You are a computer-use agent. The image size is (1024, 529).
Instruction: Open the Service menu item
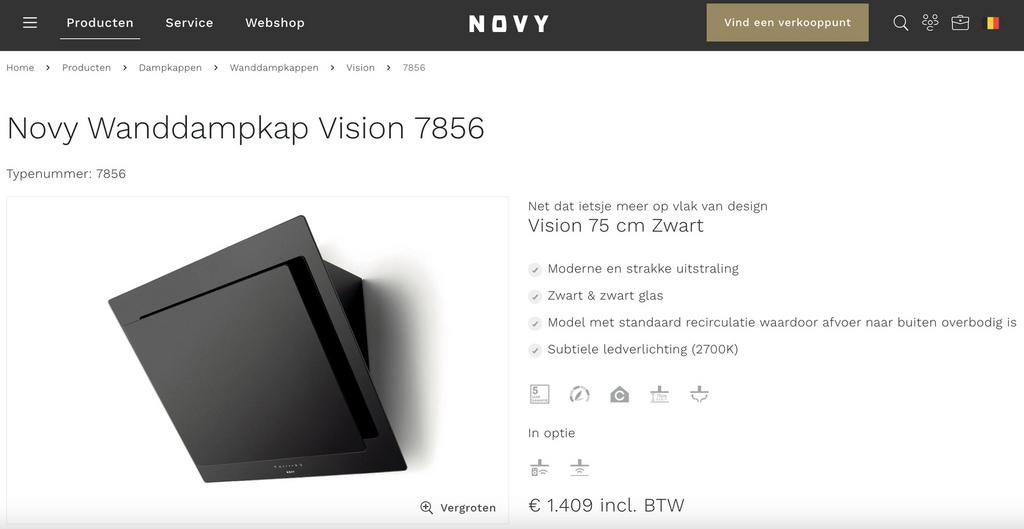click(x=189, y=23)
